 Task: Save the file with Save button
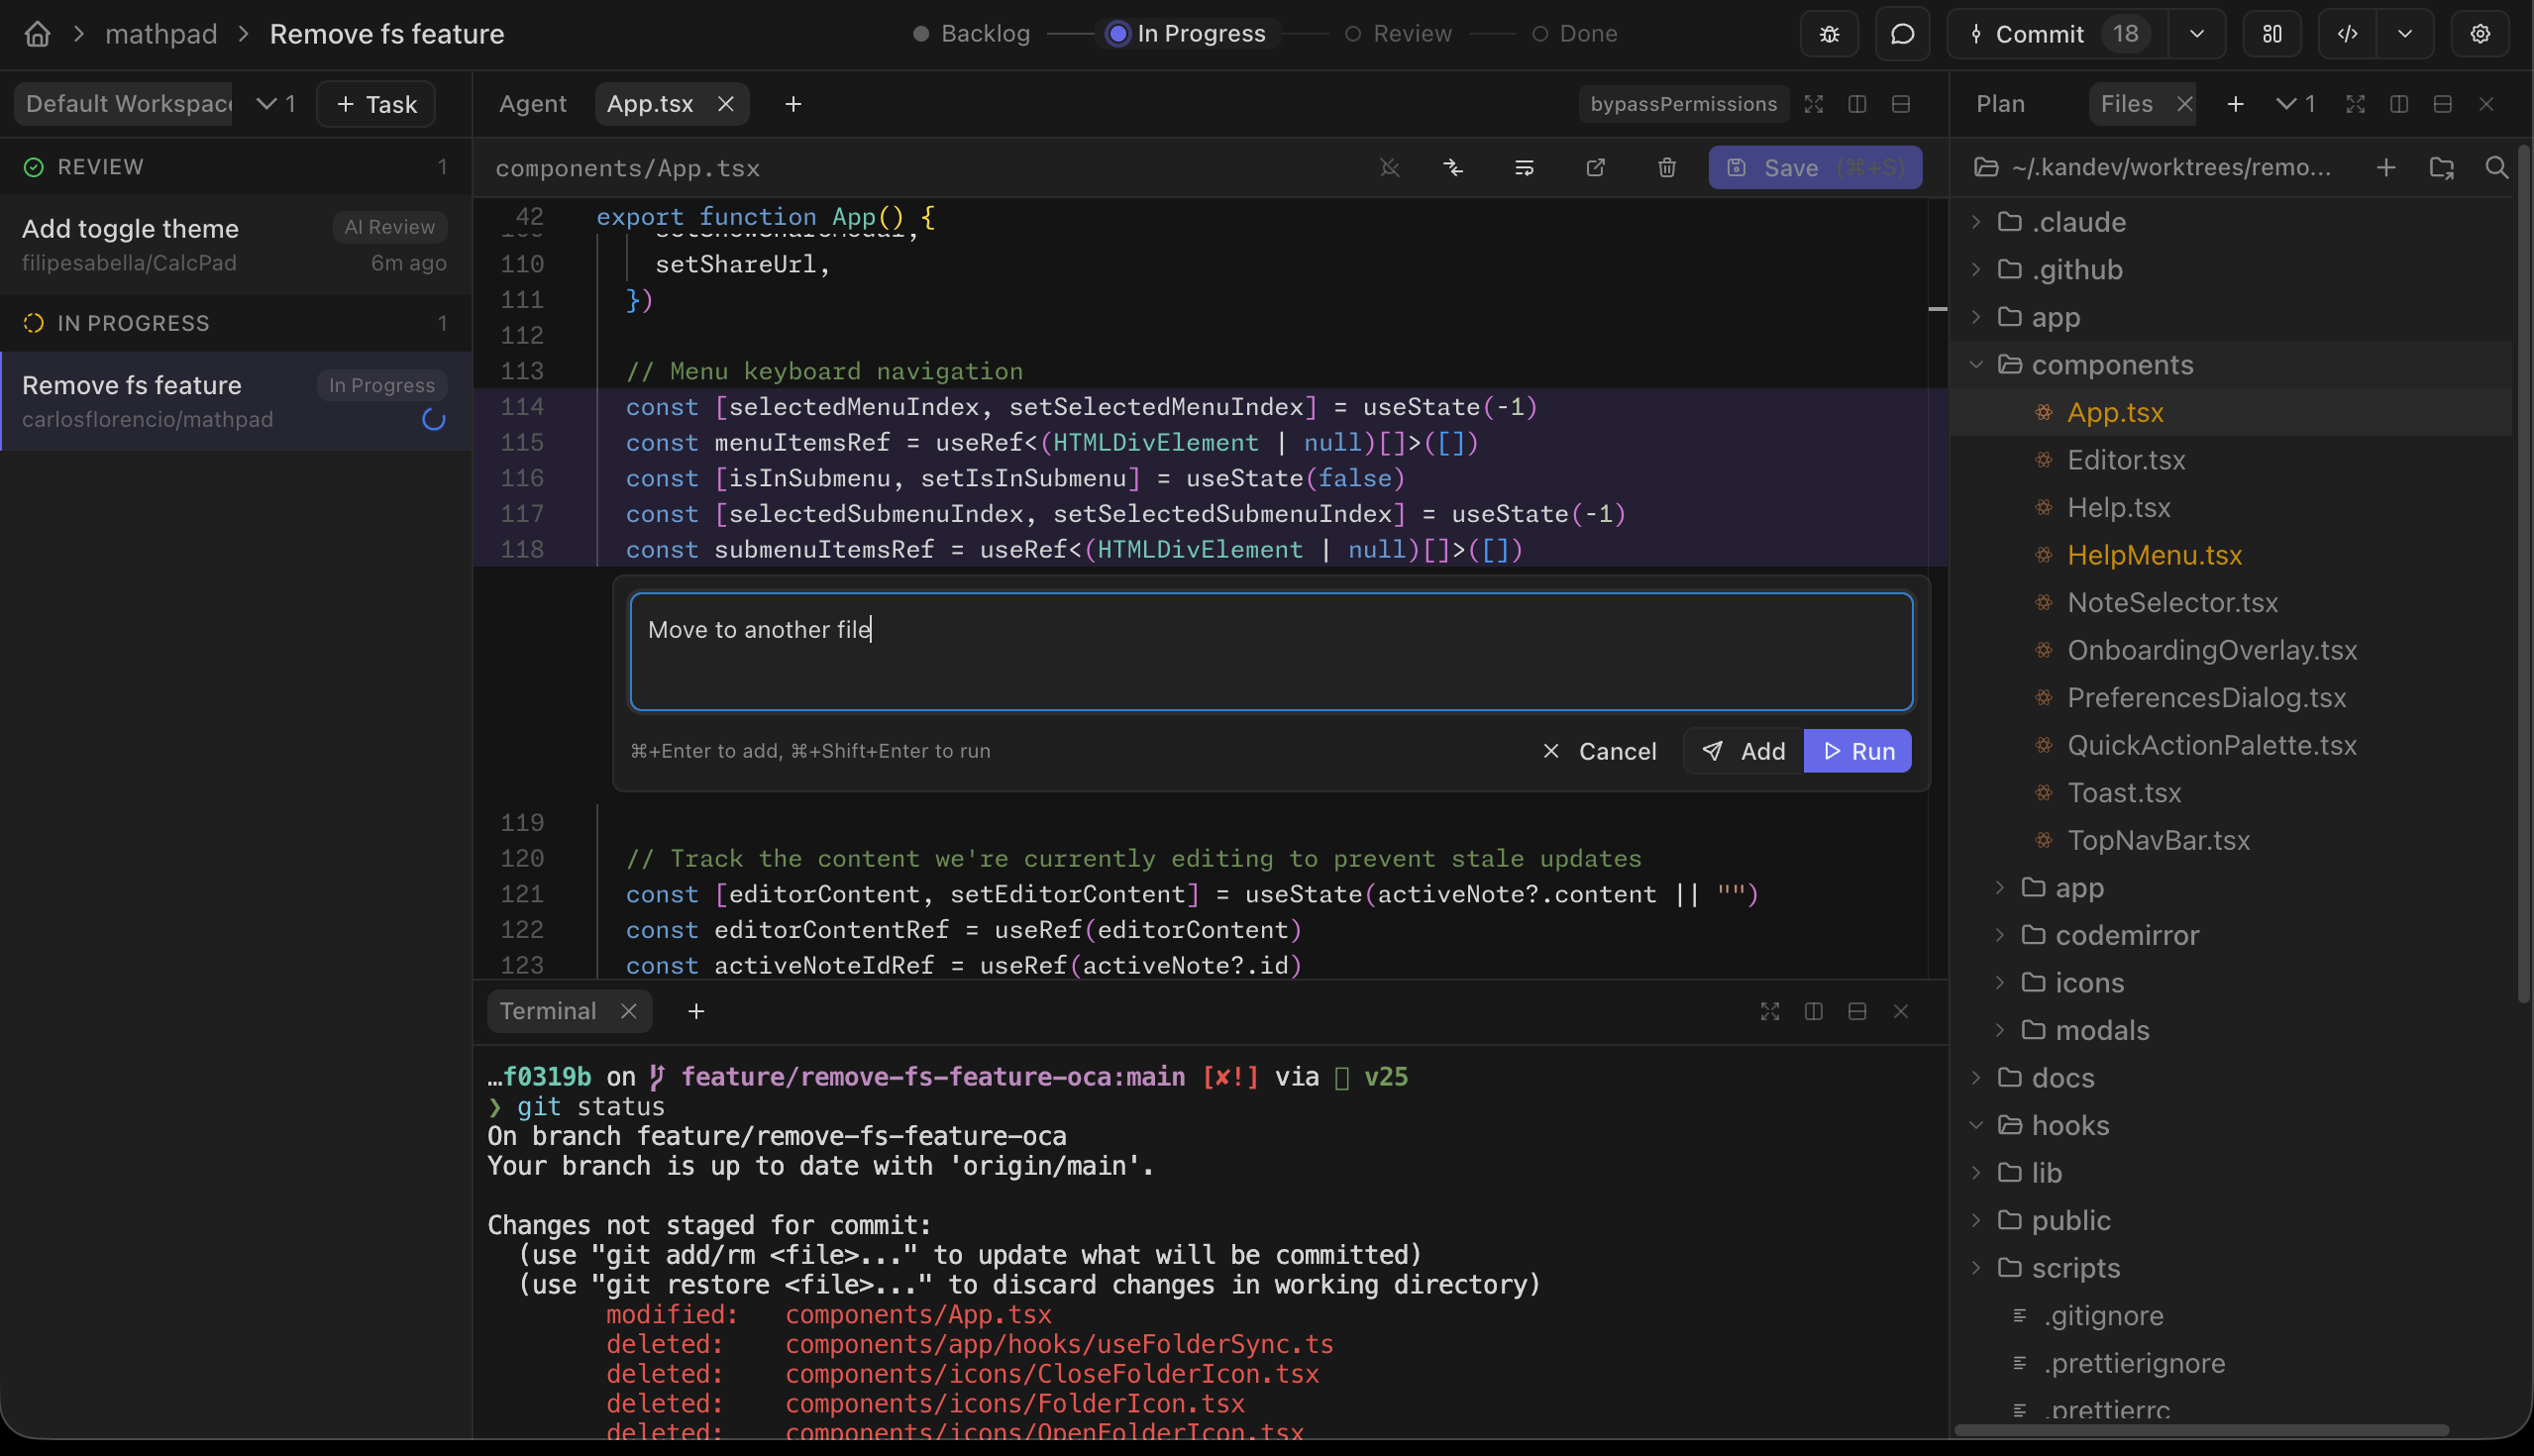point(1814,167)
